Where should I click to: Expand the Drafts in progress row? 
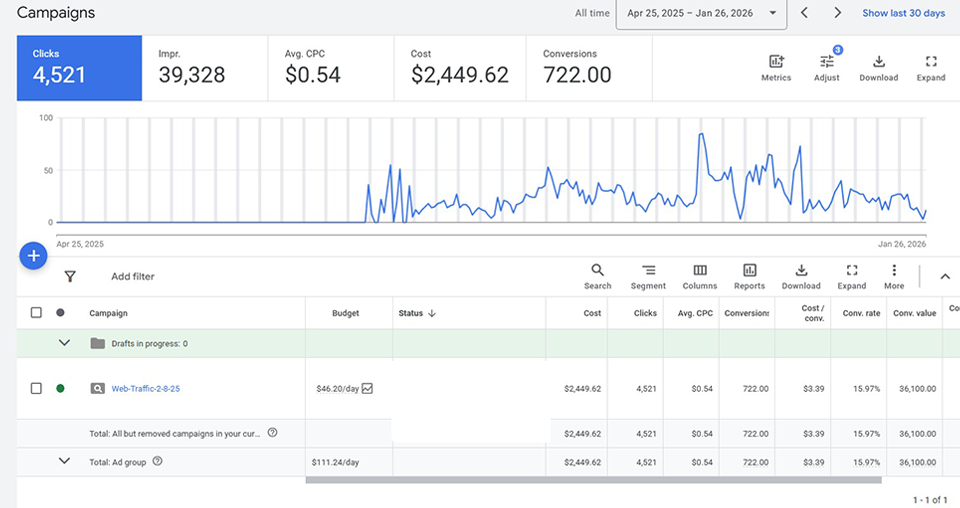(64, 343)
